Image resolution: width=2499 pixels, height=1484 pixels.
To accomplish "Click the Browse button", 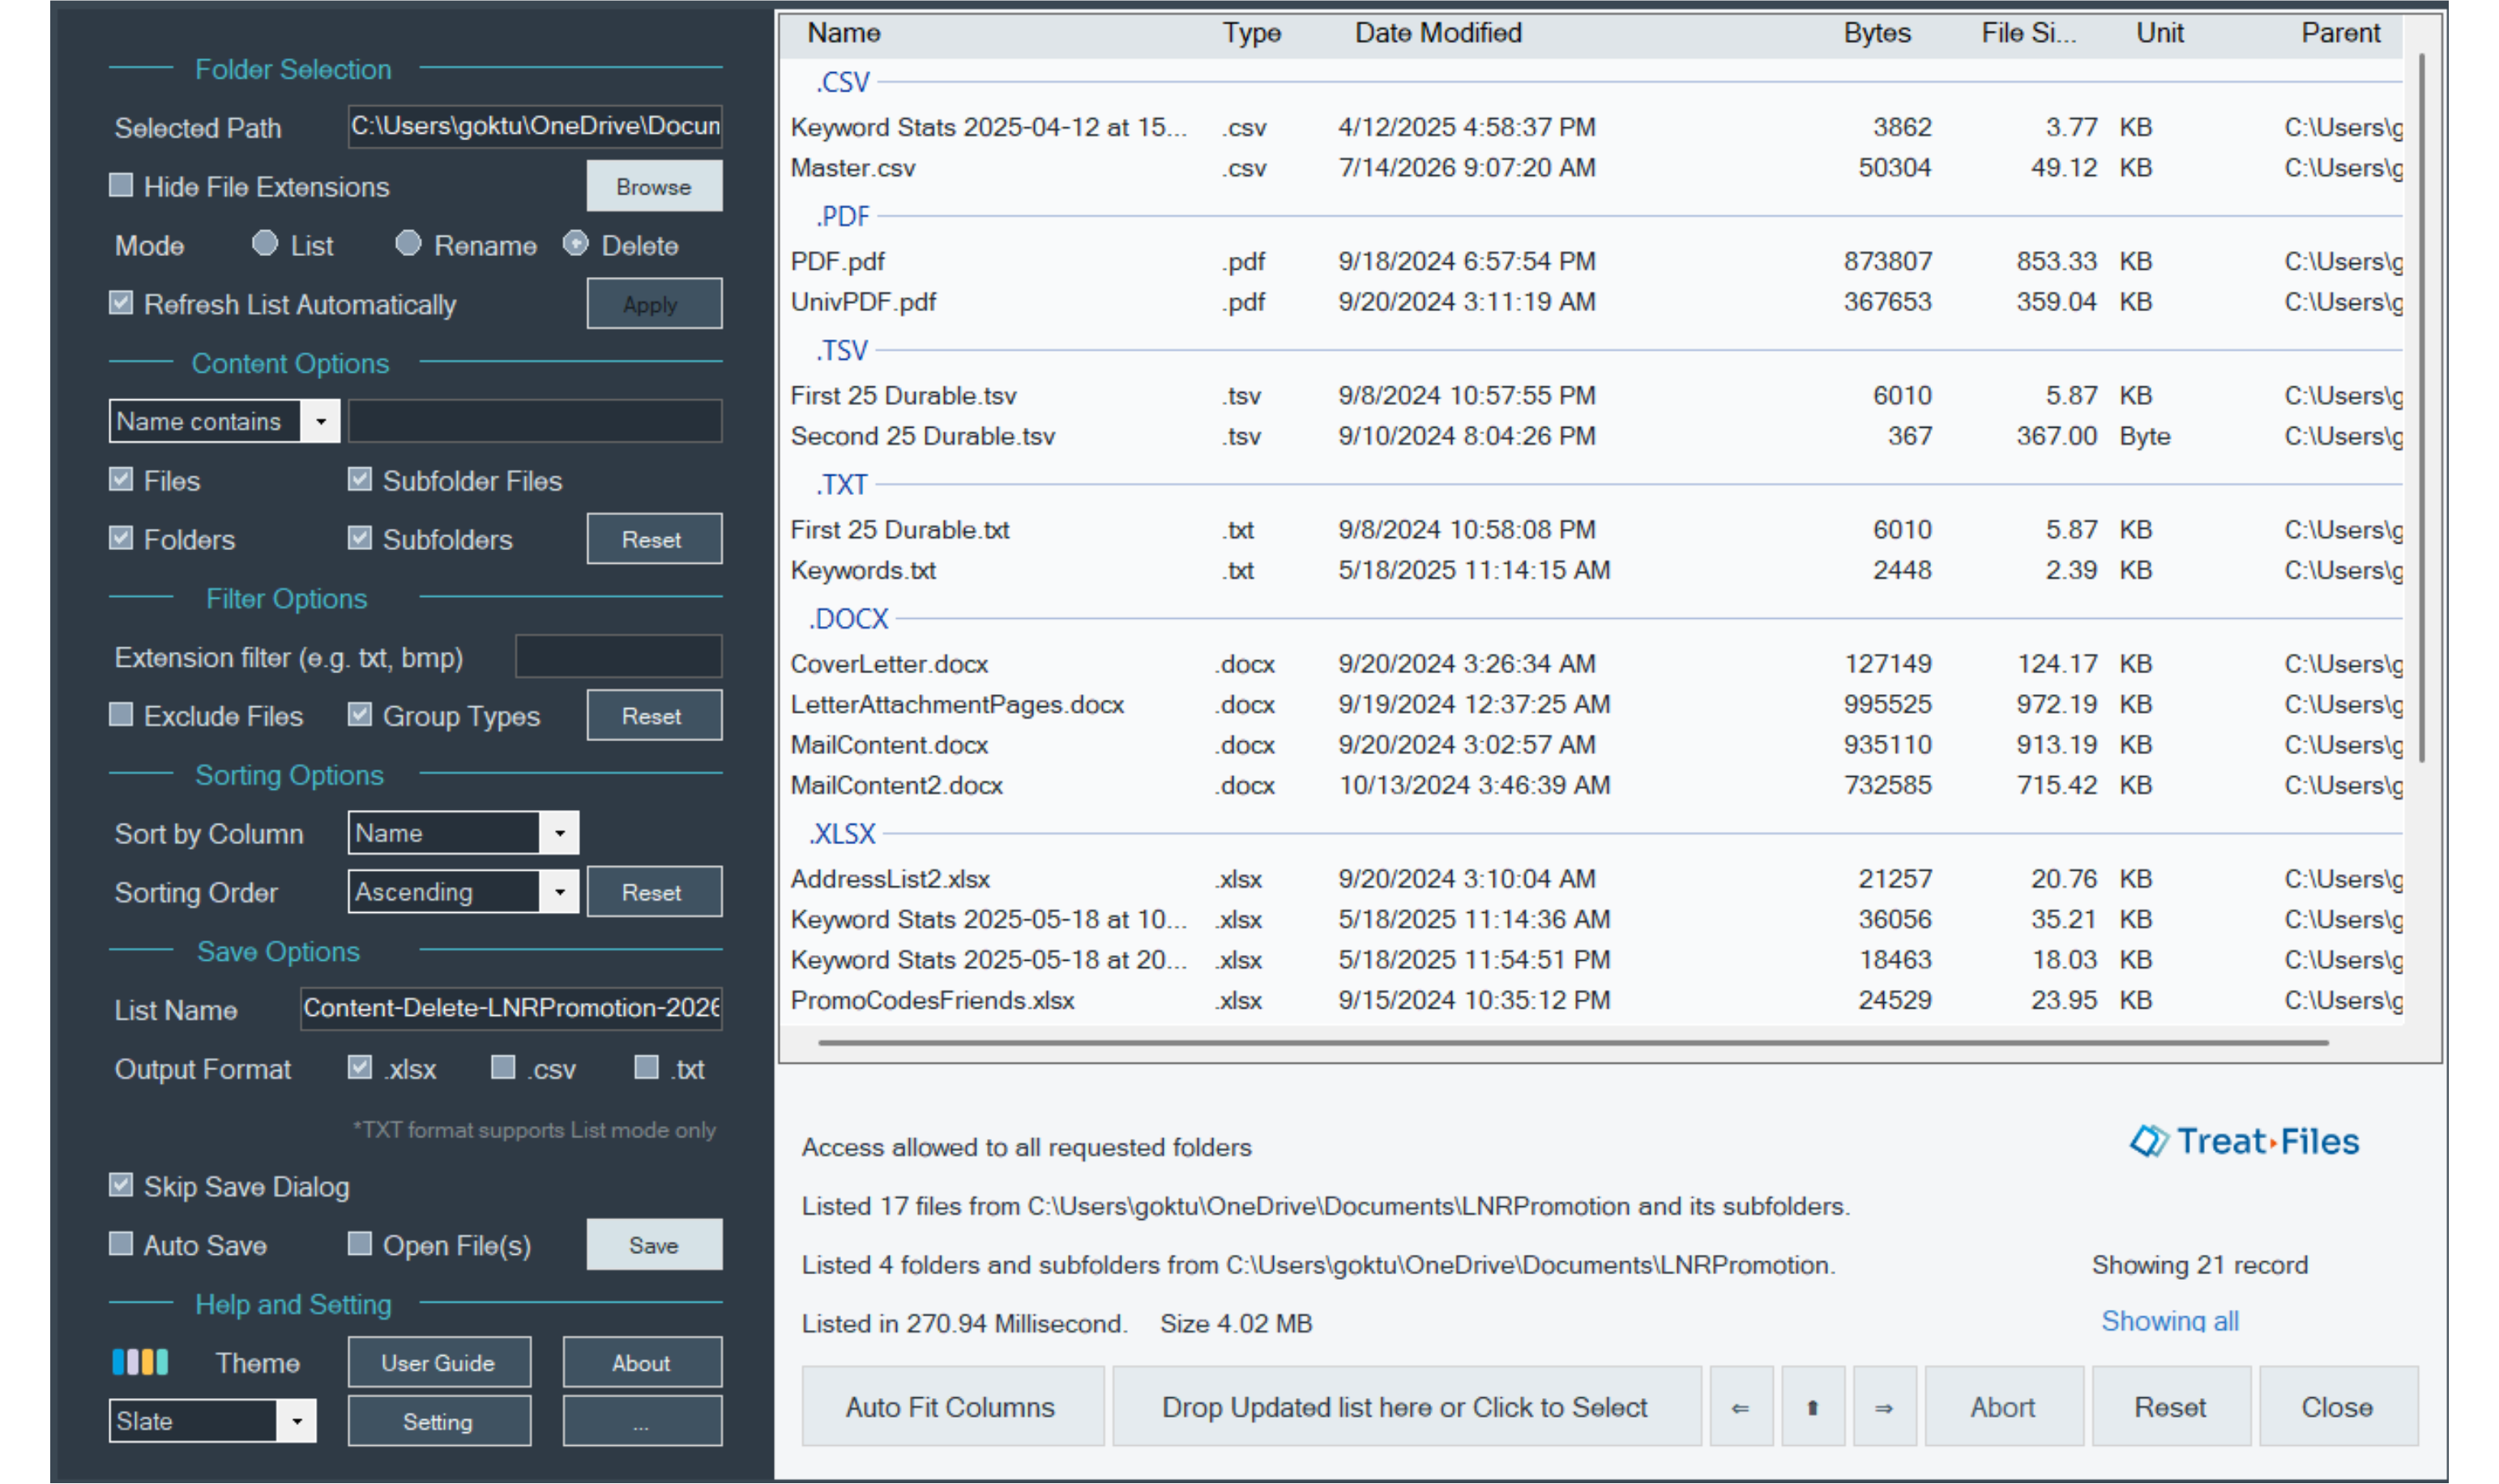I will tap(654, 186).
